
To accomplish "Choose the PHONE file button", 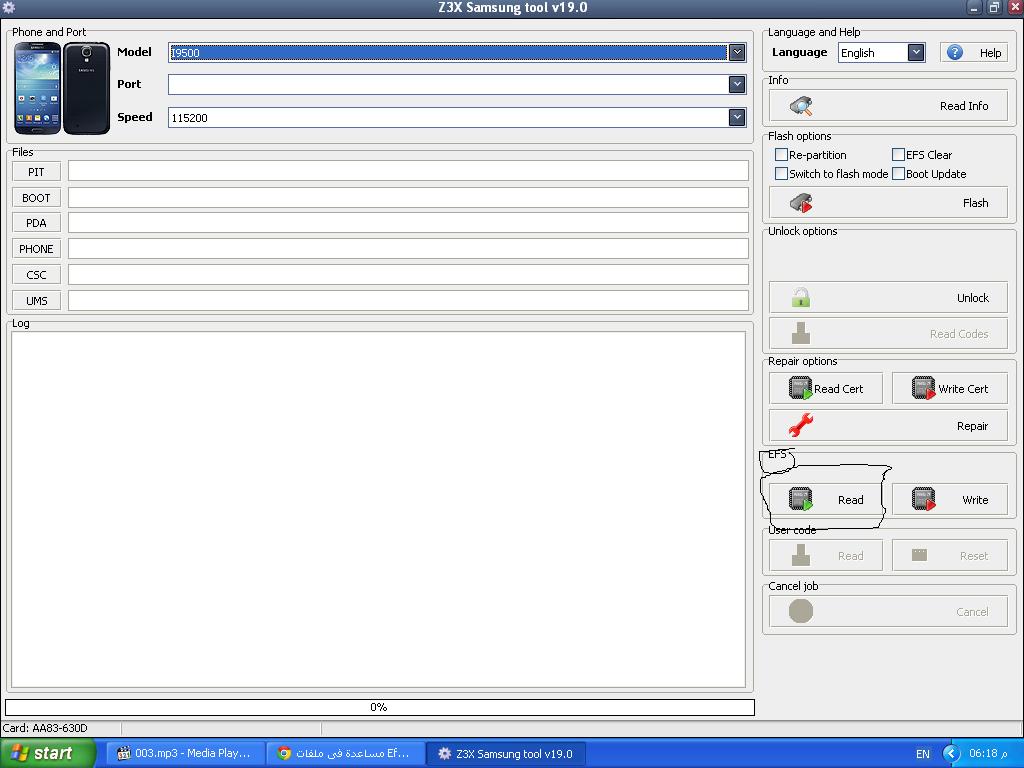I will pos(36,249).
